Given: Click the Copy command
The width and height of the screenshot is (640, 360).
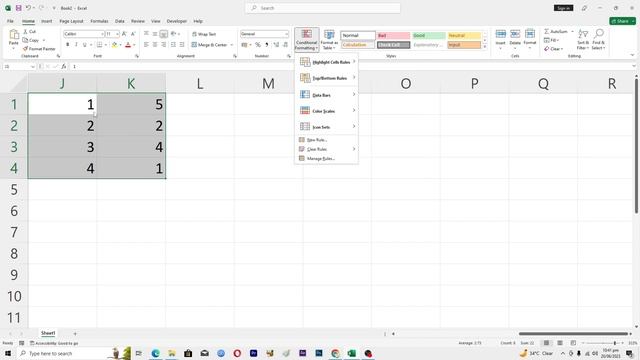Looking at the screenshot, I should coord(31,40).
